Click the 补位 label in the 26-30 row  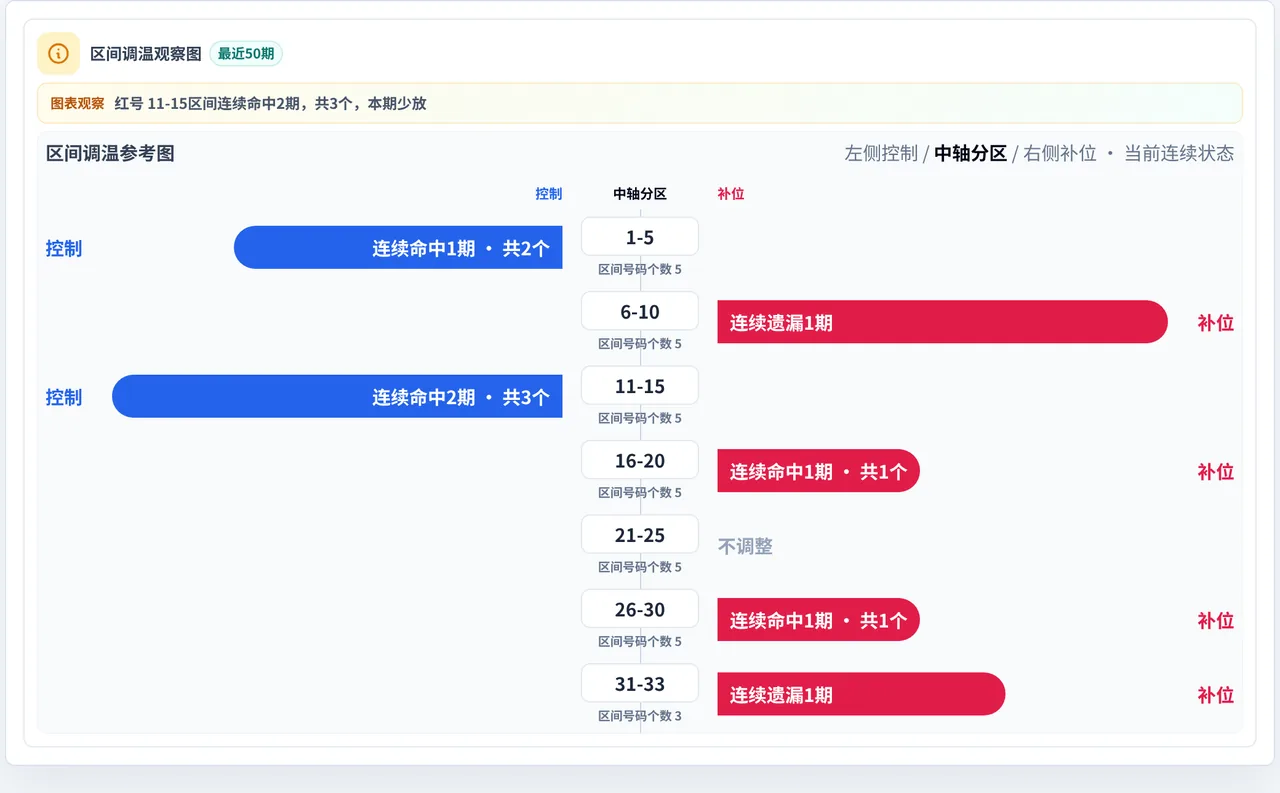click(1216, 620)
